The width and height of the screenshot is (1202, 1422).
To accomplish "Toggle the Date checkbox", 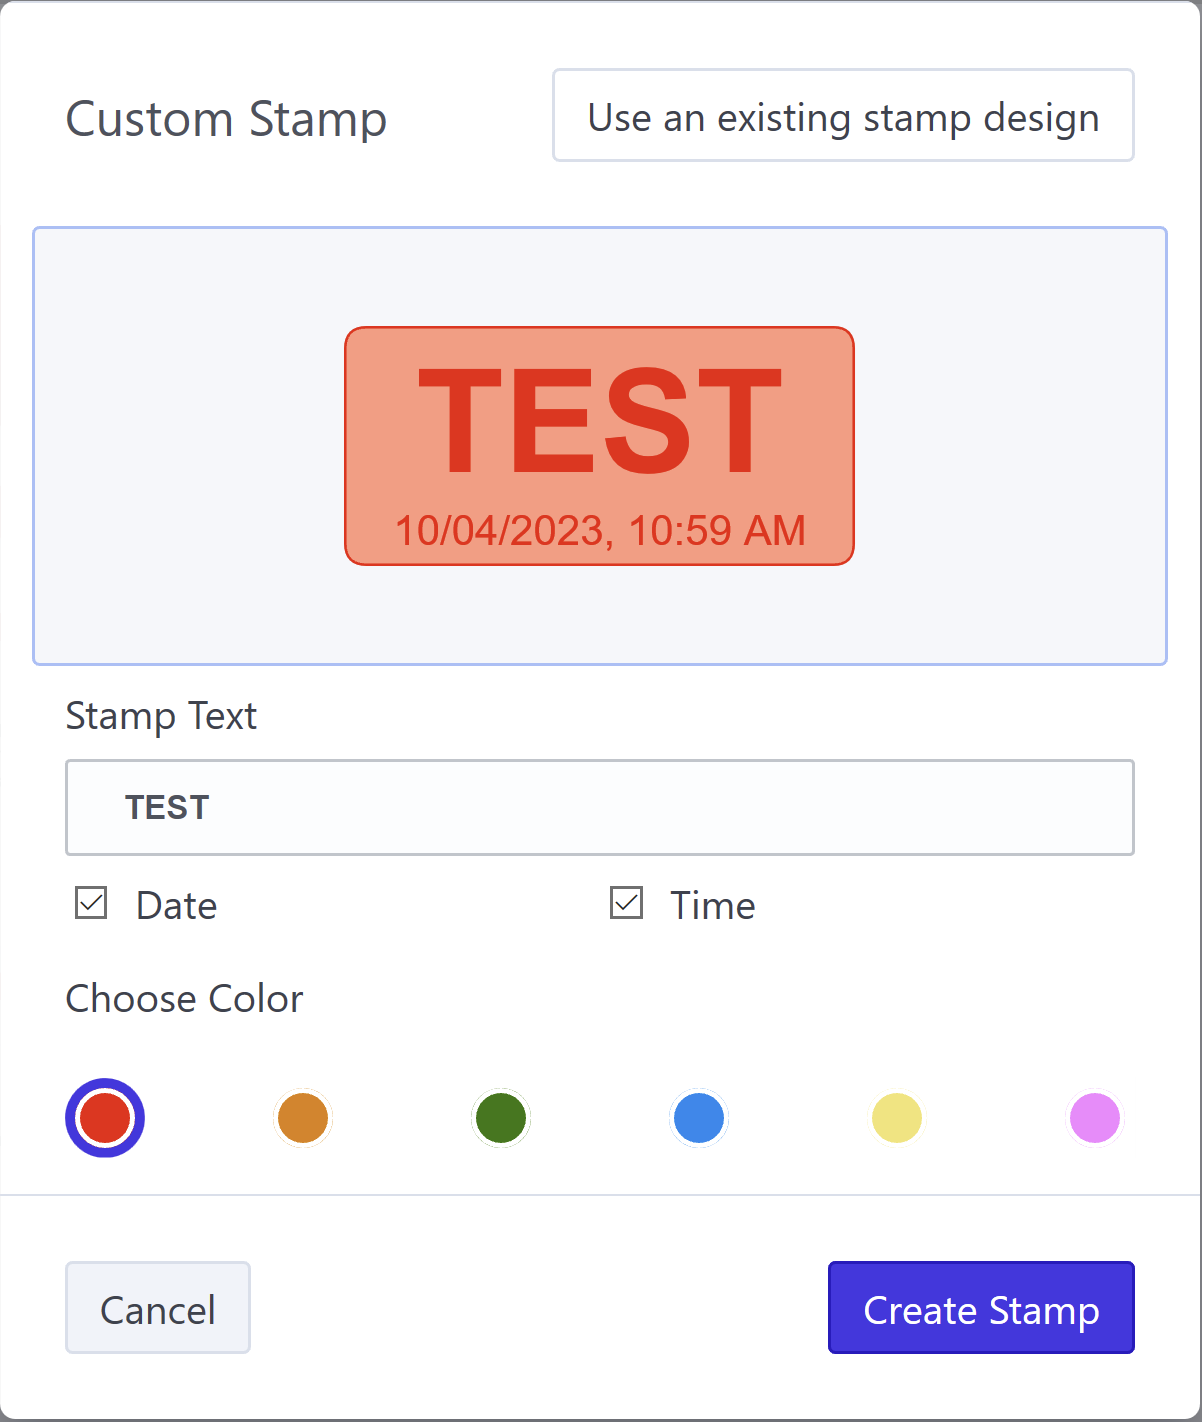I will coord(91,904).
